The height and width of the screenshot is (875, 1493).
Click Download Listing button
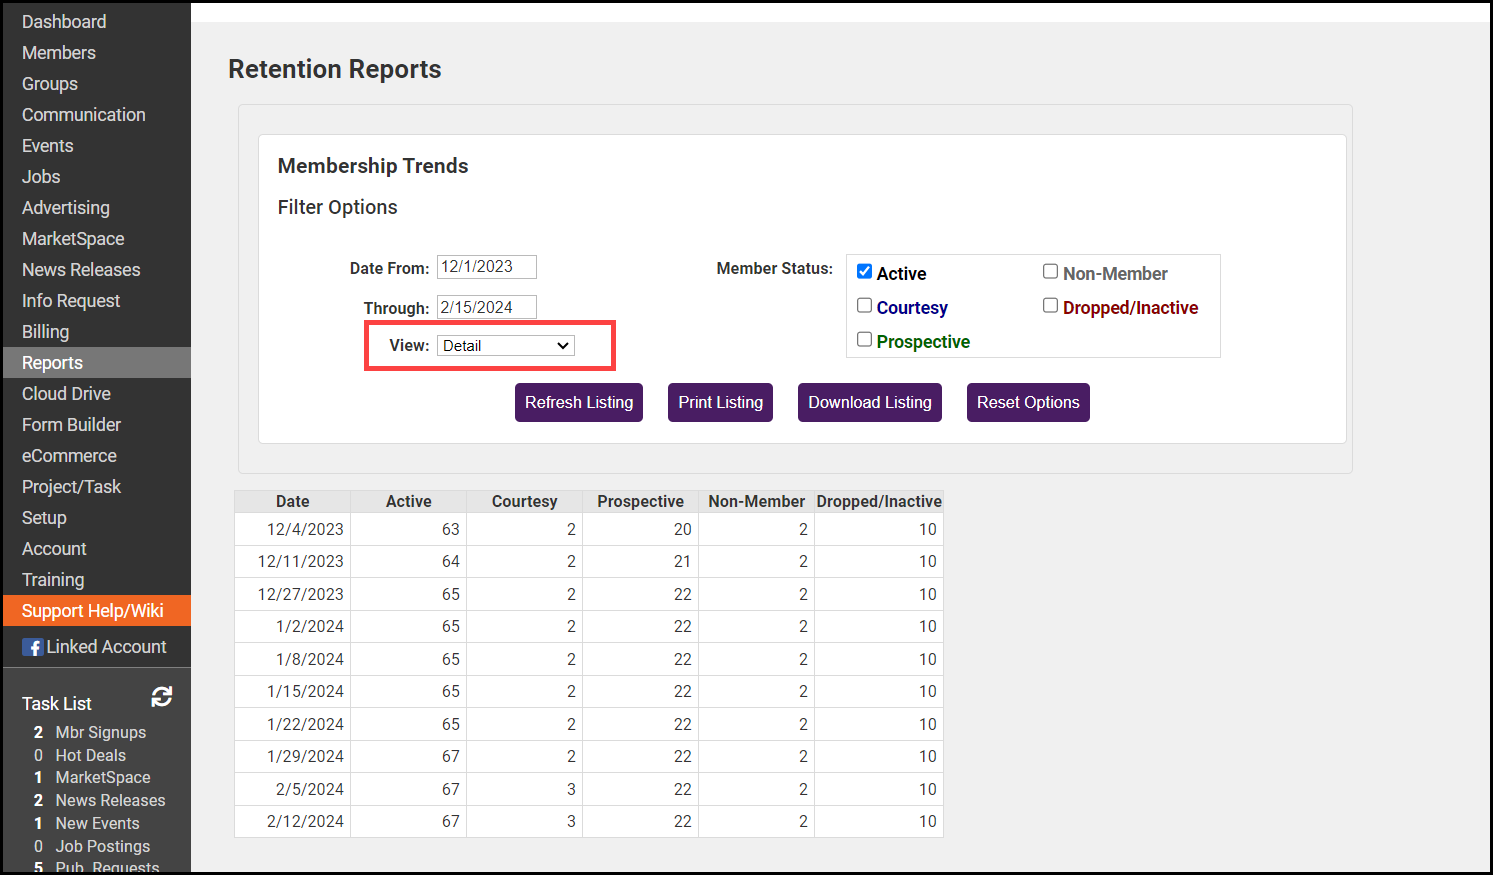(869, 403)
